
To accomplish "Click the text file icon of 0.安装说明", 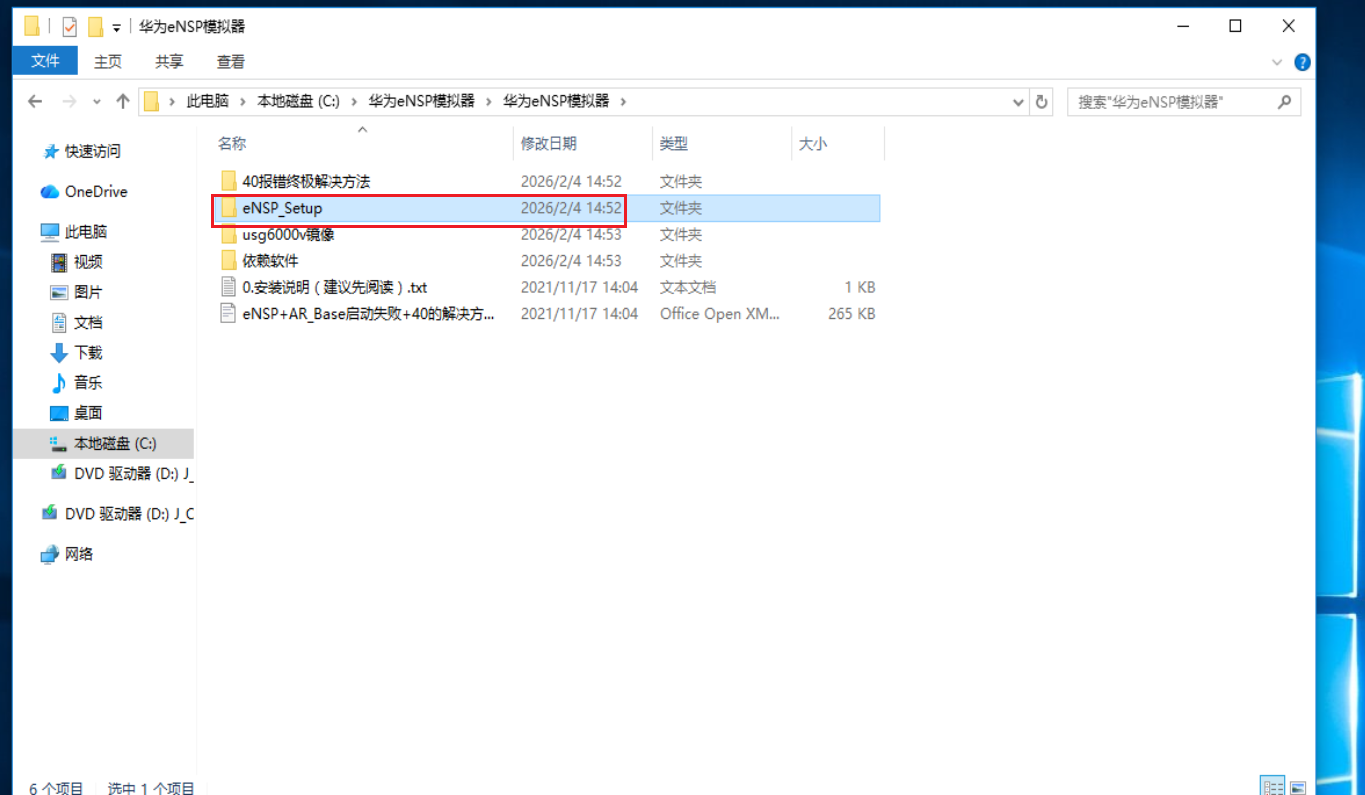I will click(229, 287).
